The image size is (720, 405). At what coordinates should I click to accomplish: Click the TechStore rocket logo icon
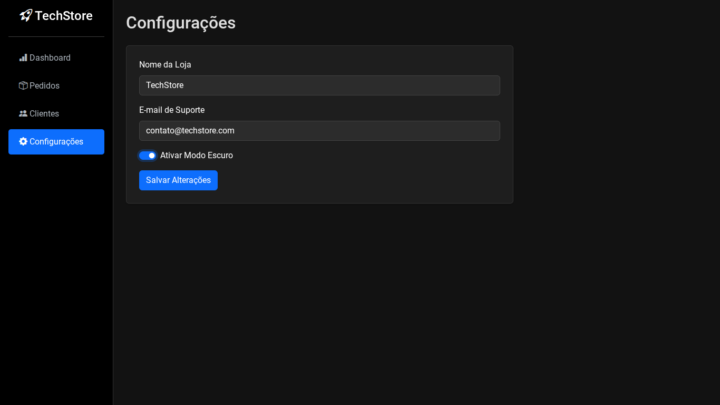(26, 16)
